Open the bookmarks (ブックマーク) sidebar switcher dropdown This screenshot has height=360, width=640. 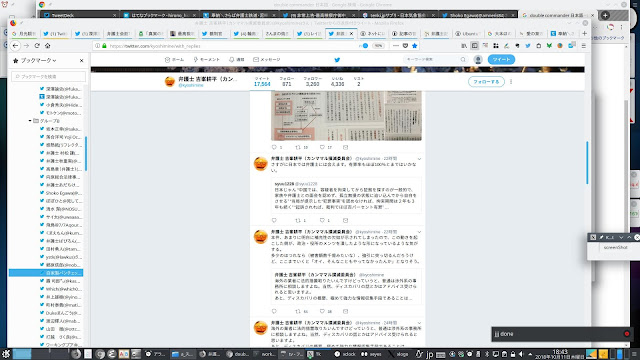tap(35, 60)
